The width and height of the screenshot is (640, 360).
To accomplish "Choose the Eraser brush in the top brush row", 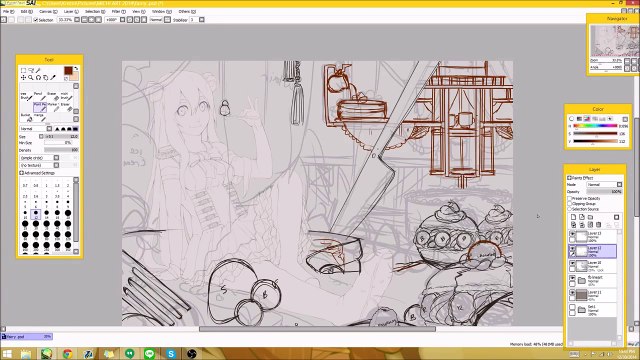I will coord(53,96).
